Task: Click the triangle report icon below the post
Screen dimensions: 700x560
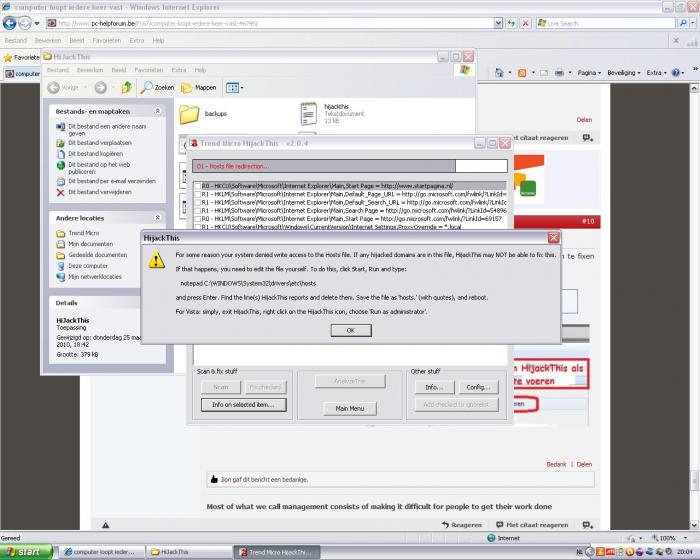Action: click(x=105, y=525)
